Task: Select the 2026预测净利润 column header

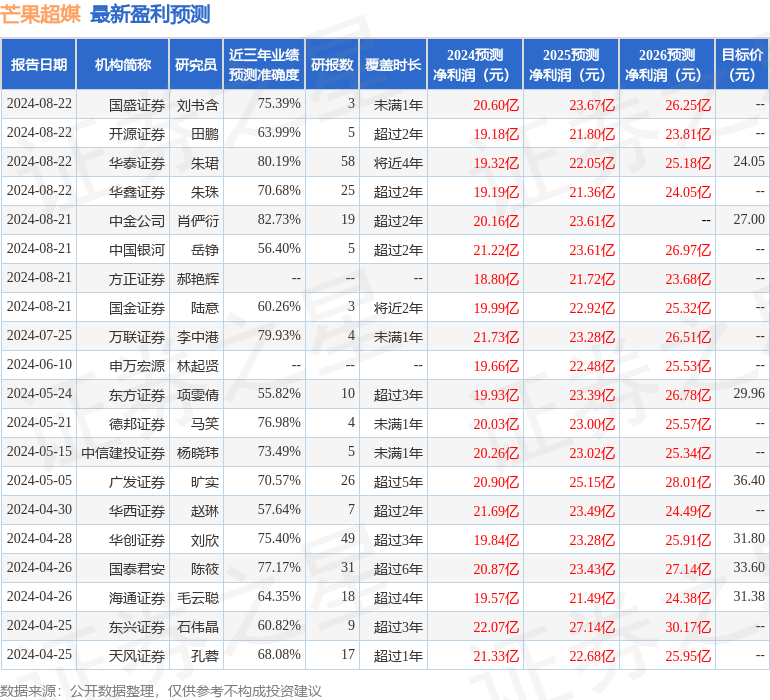Action: pos(667,65)
